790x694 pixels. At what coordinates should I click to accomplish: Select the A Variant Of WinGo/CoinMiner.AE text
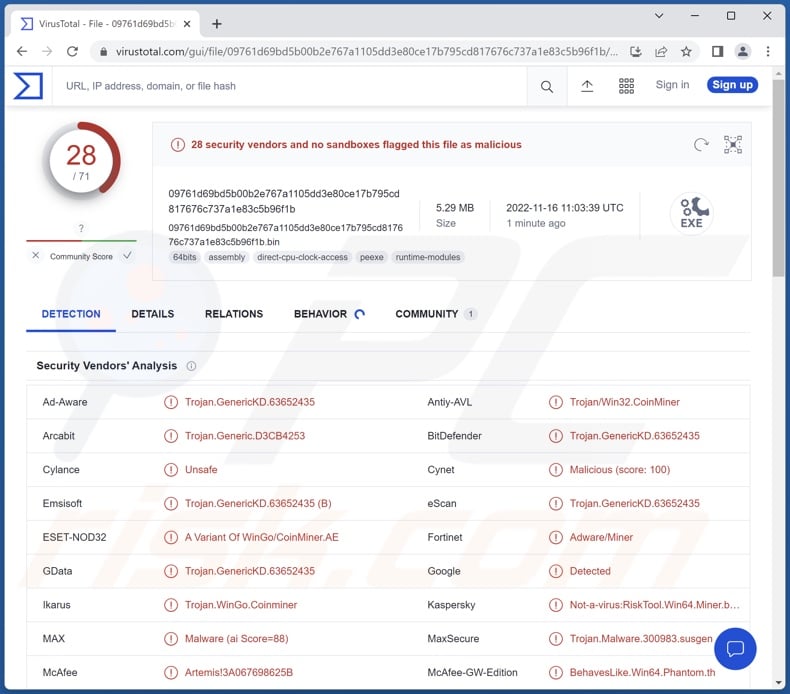point(261,537)
